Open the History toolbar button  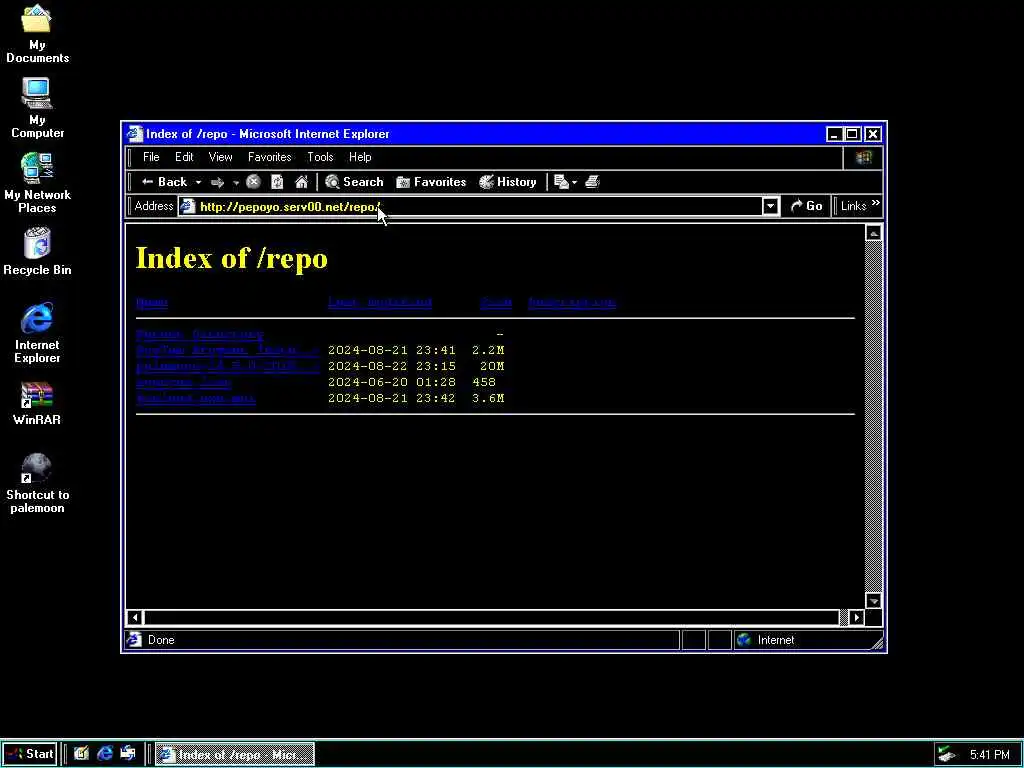tap(507, 182)
